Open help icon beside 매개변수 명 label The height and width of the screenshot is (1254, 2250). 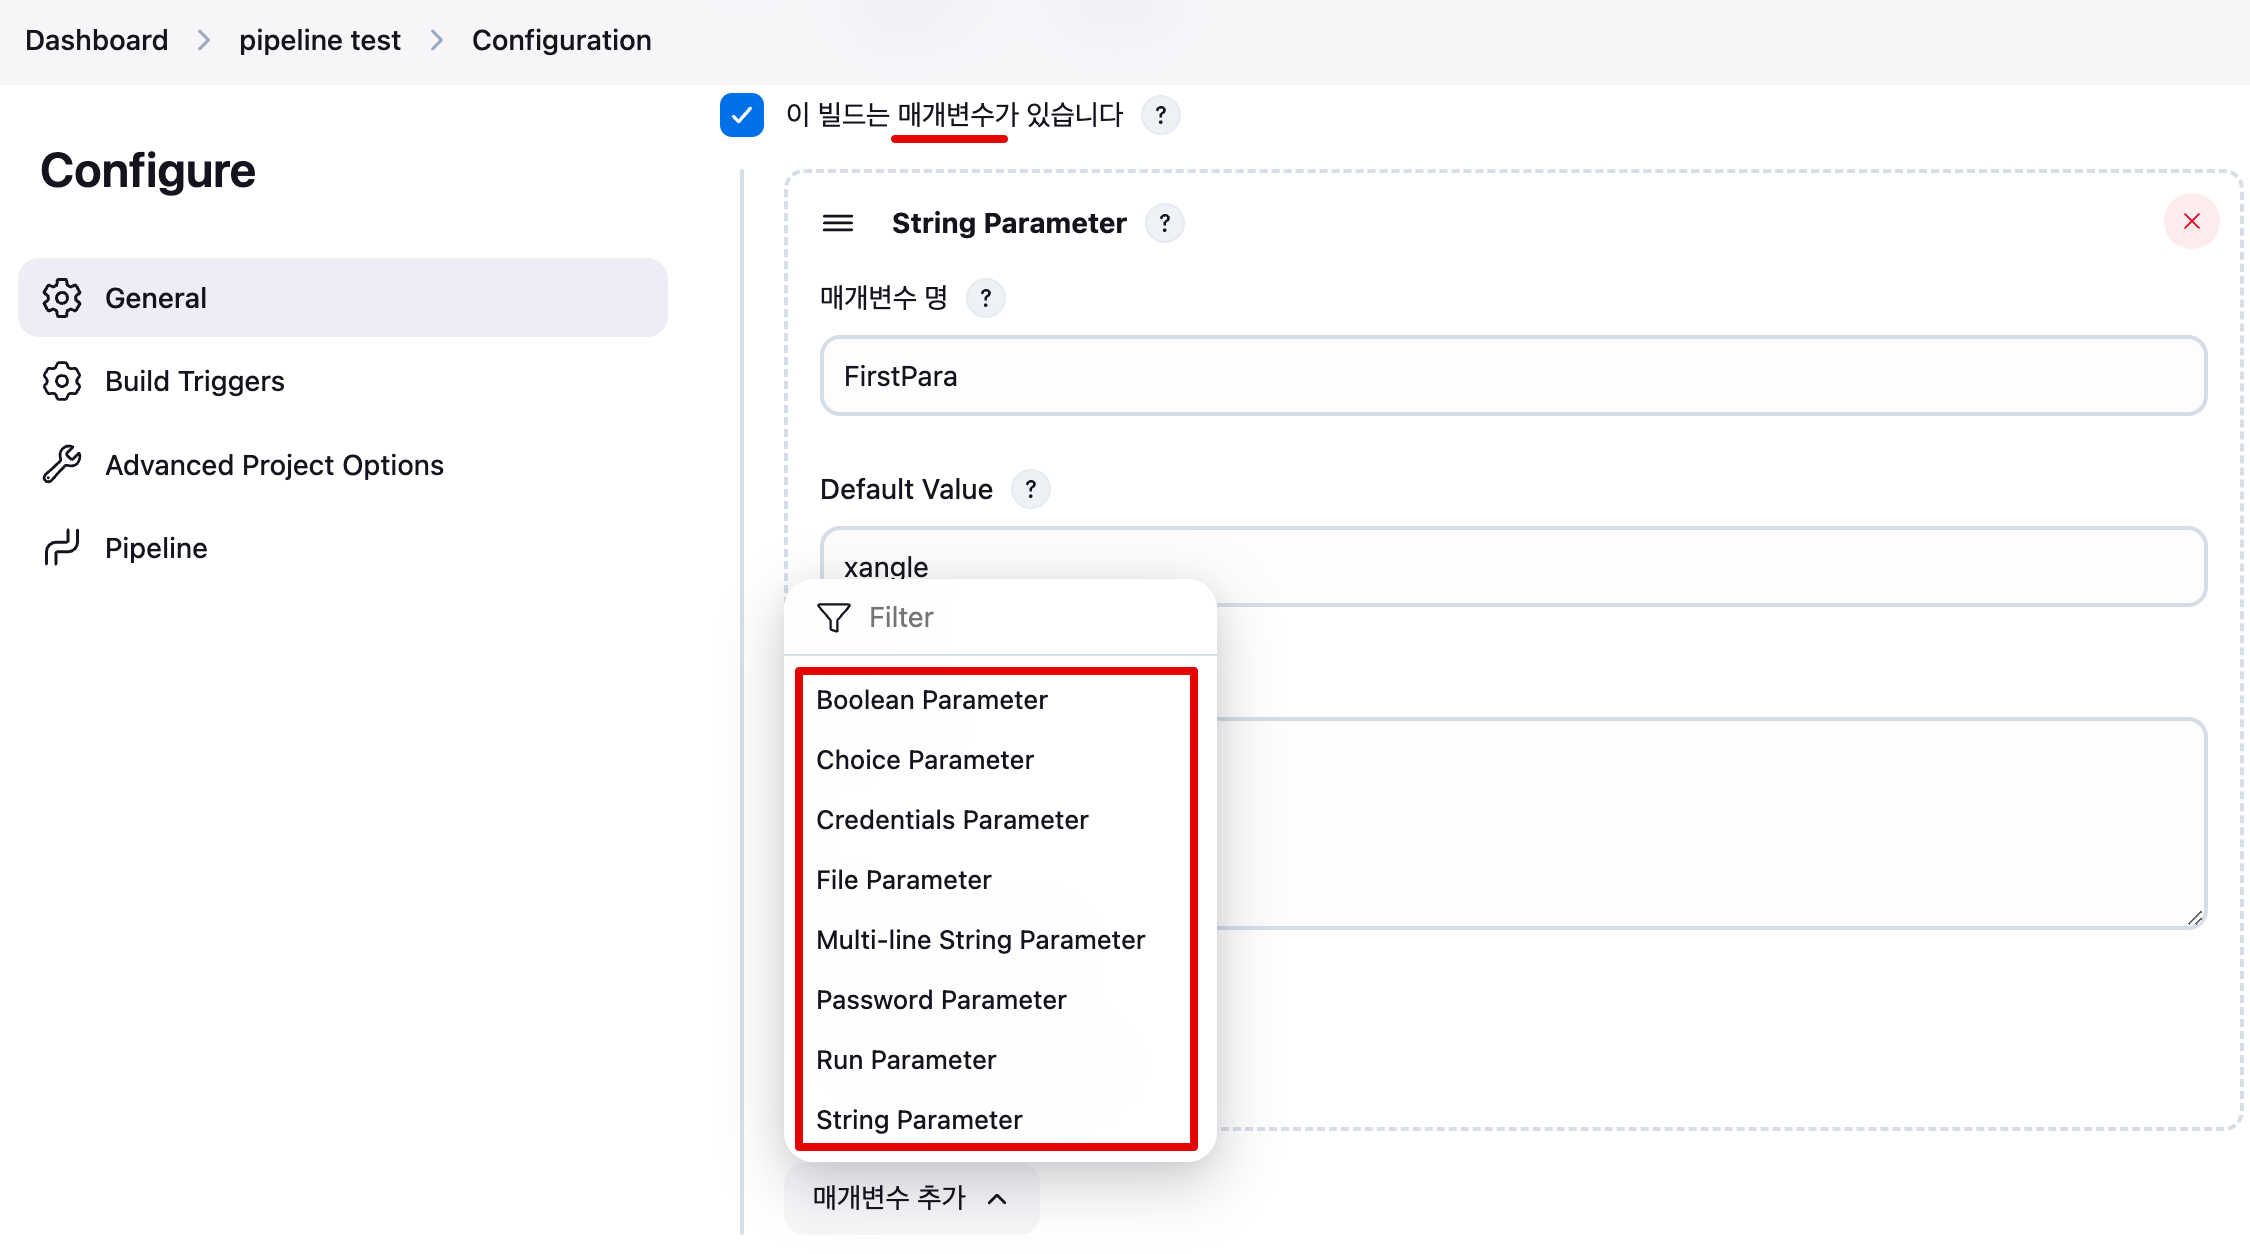tap(985, 298)
